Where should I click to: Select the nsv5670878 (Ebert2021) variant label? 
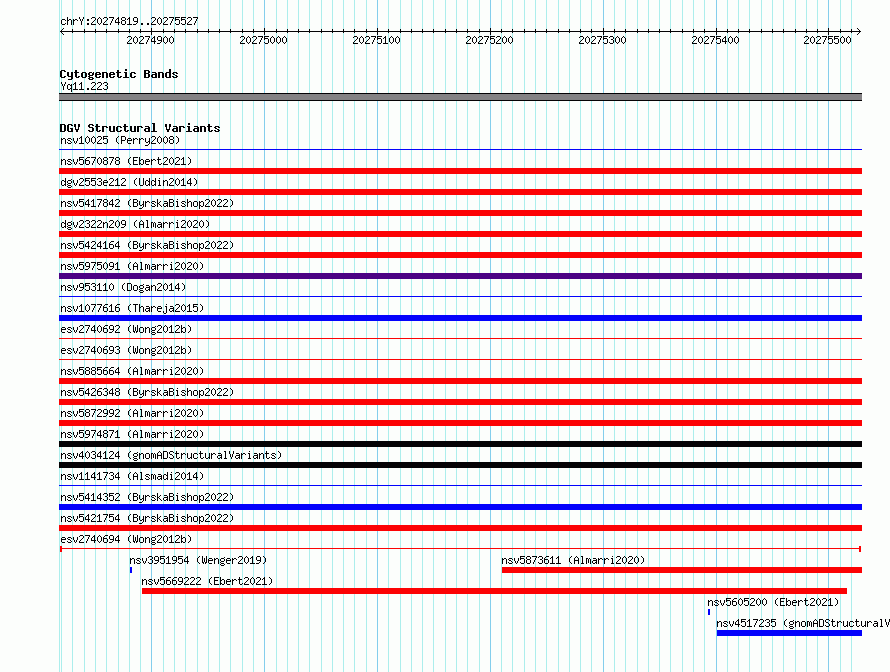click(x=126, y=161)
